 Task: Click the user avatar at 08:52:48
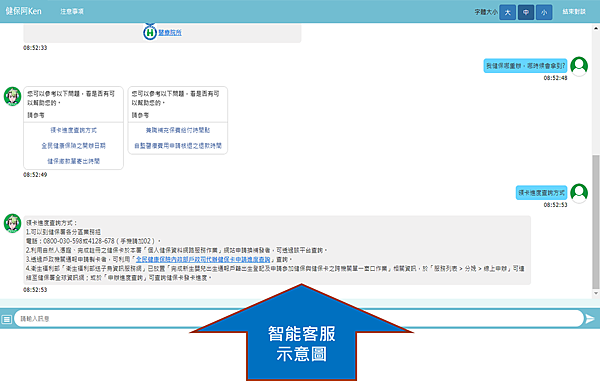[x=579, y=66]
